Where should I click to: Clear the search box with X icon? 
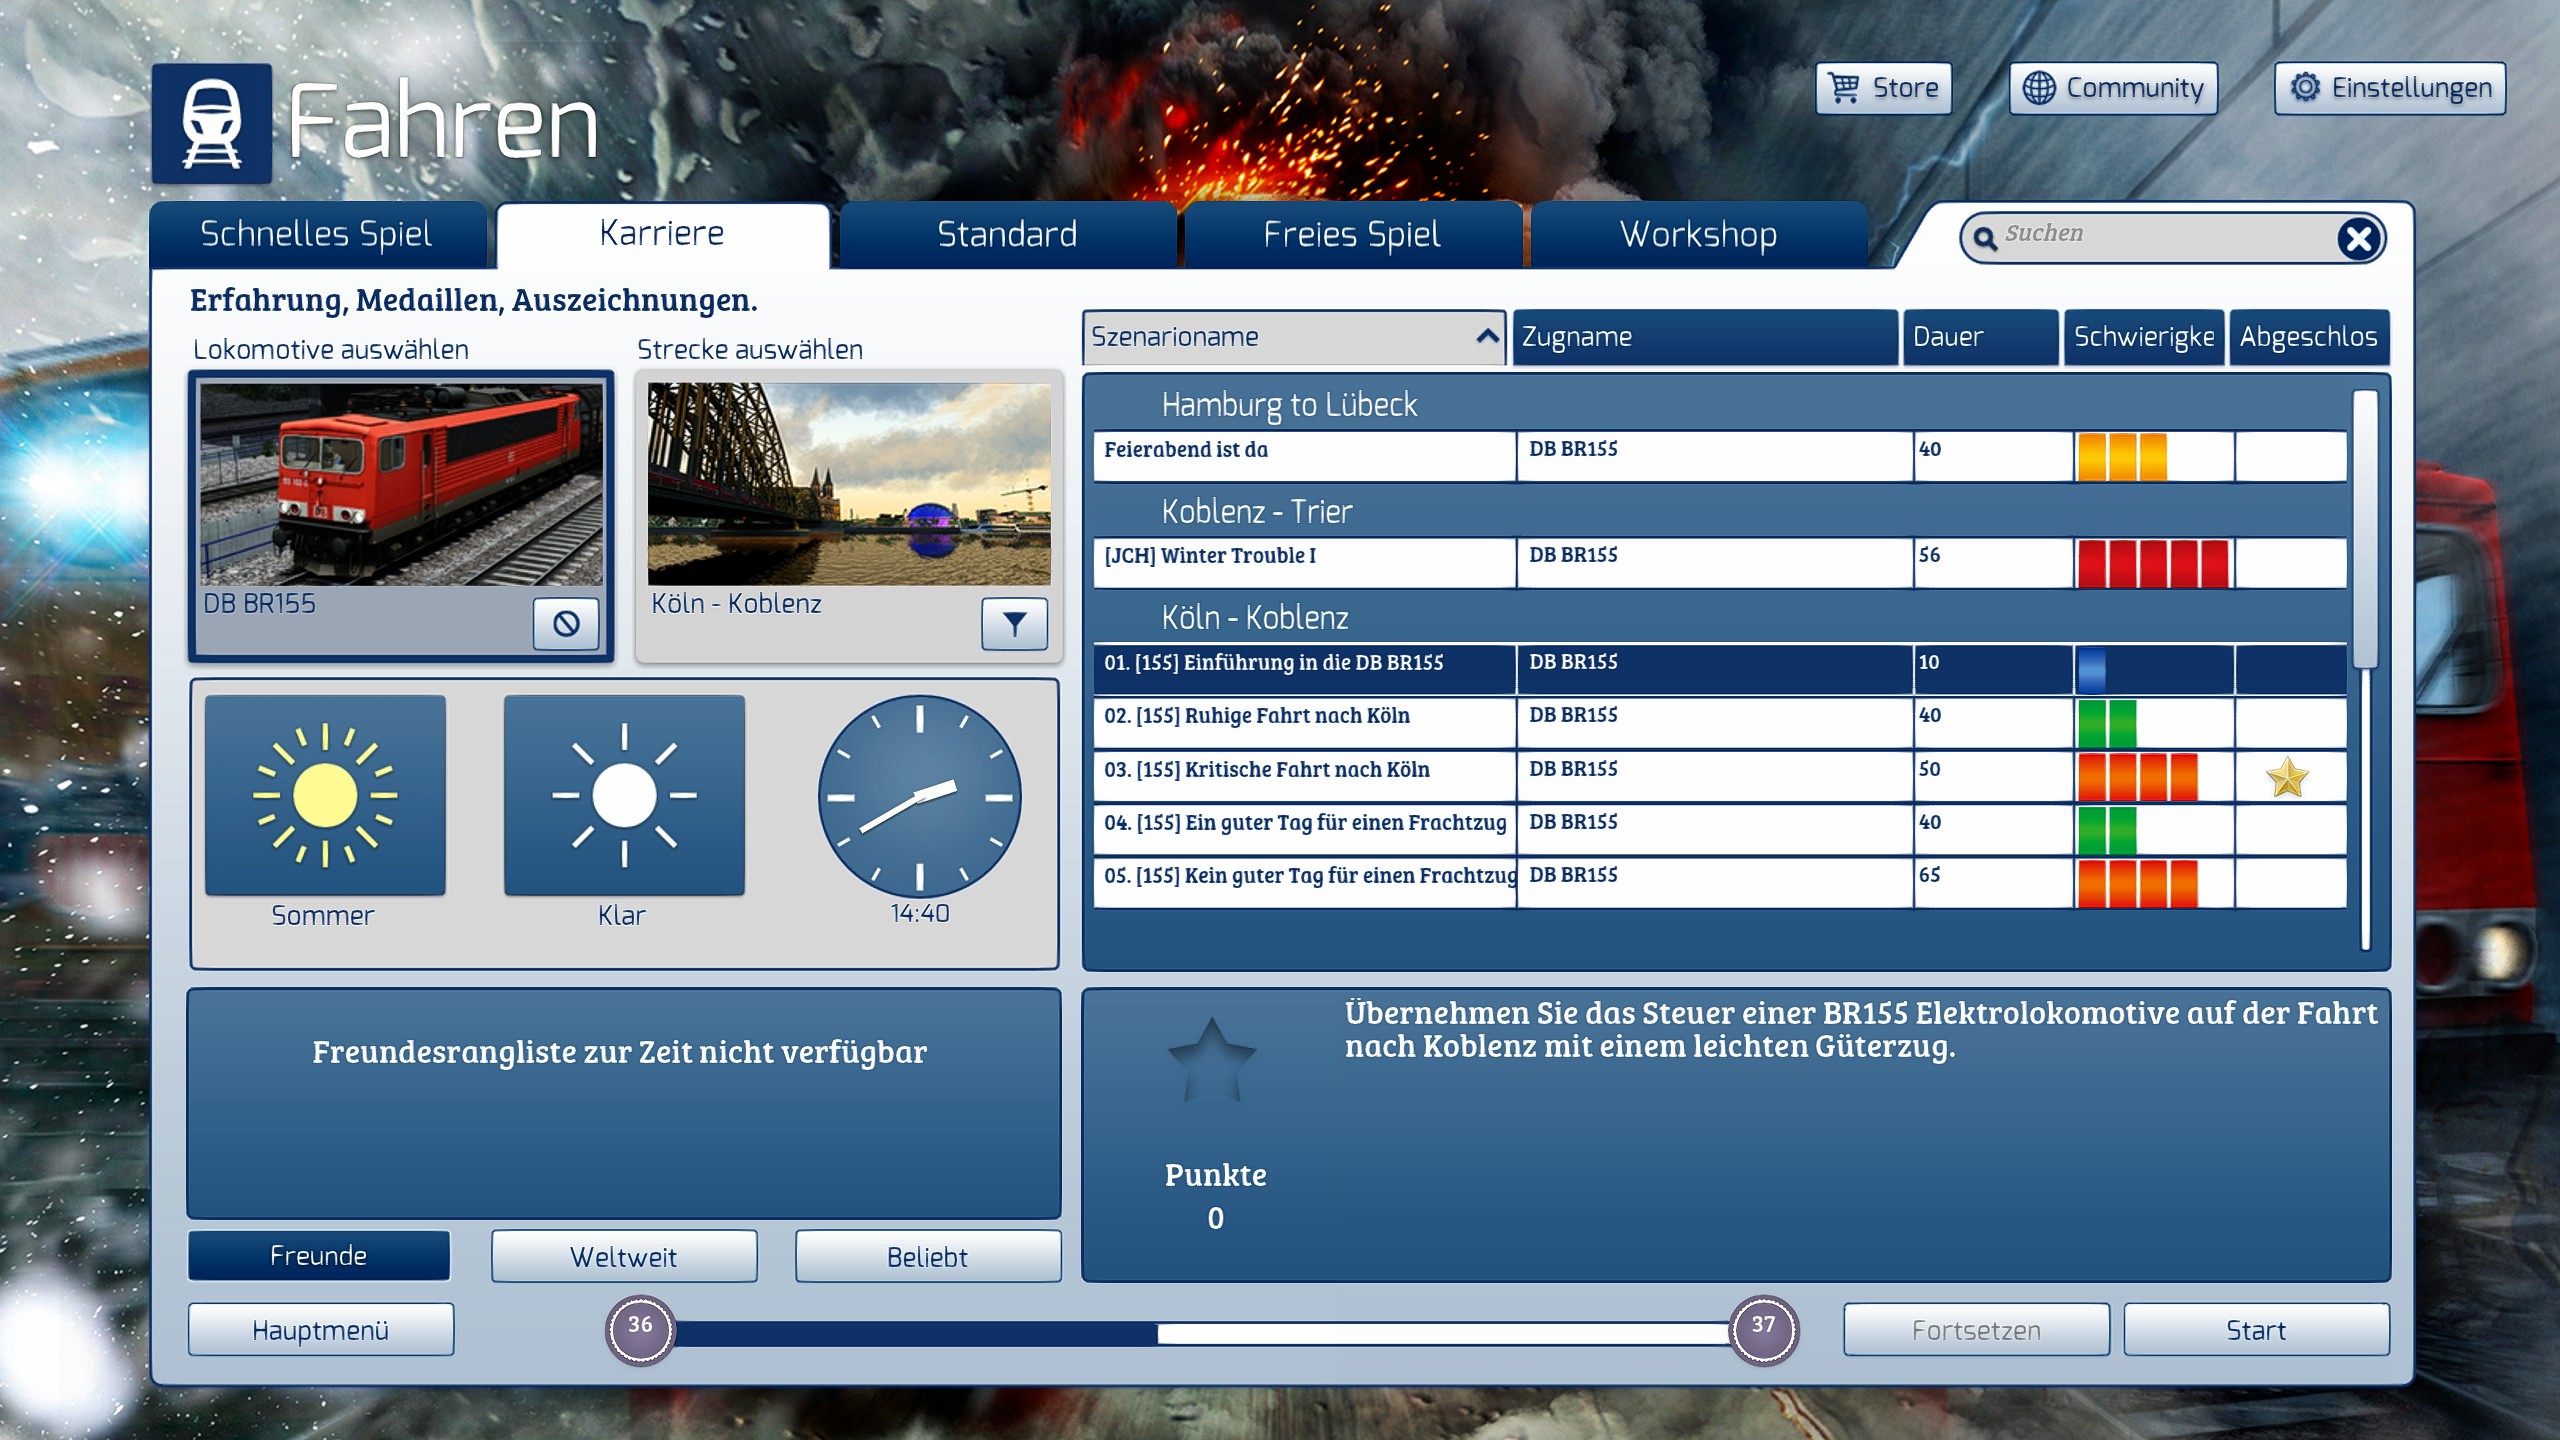coord(2359,239)
